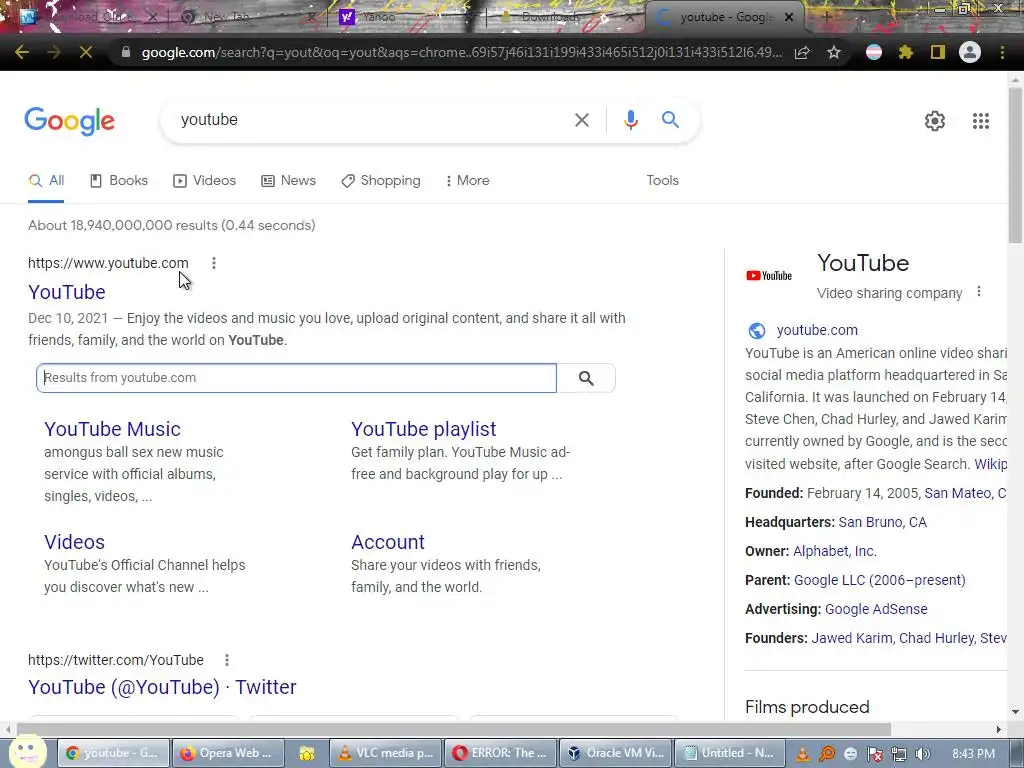1024x768 pixels.
Task: Follow the Google LLC parent link
Action: (879, 580)
